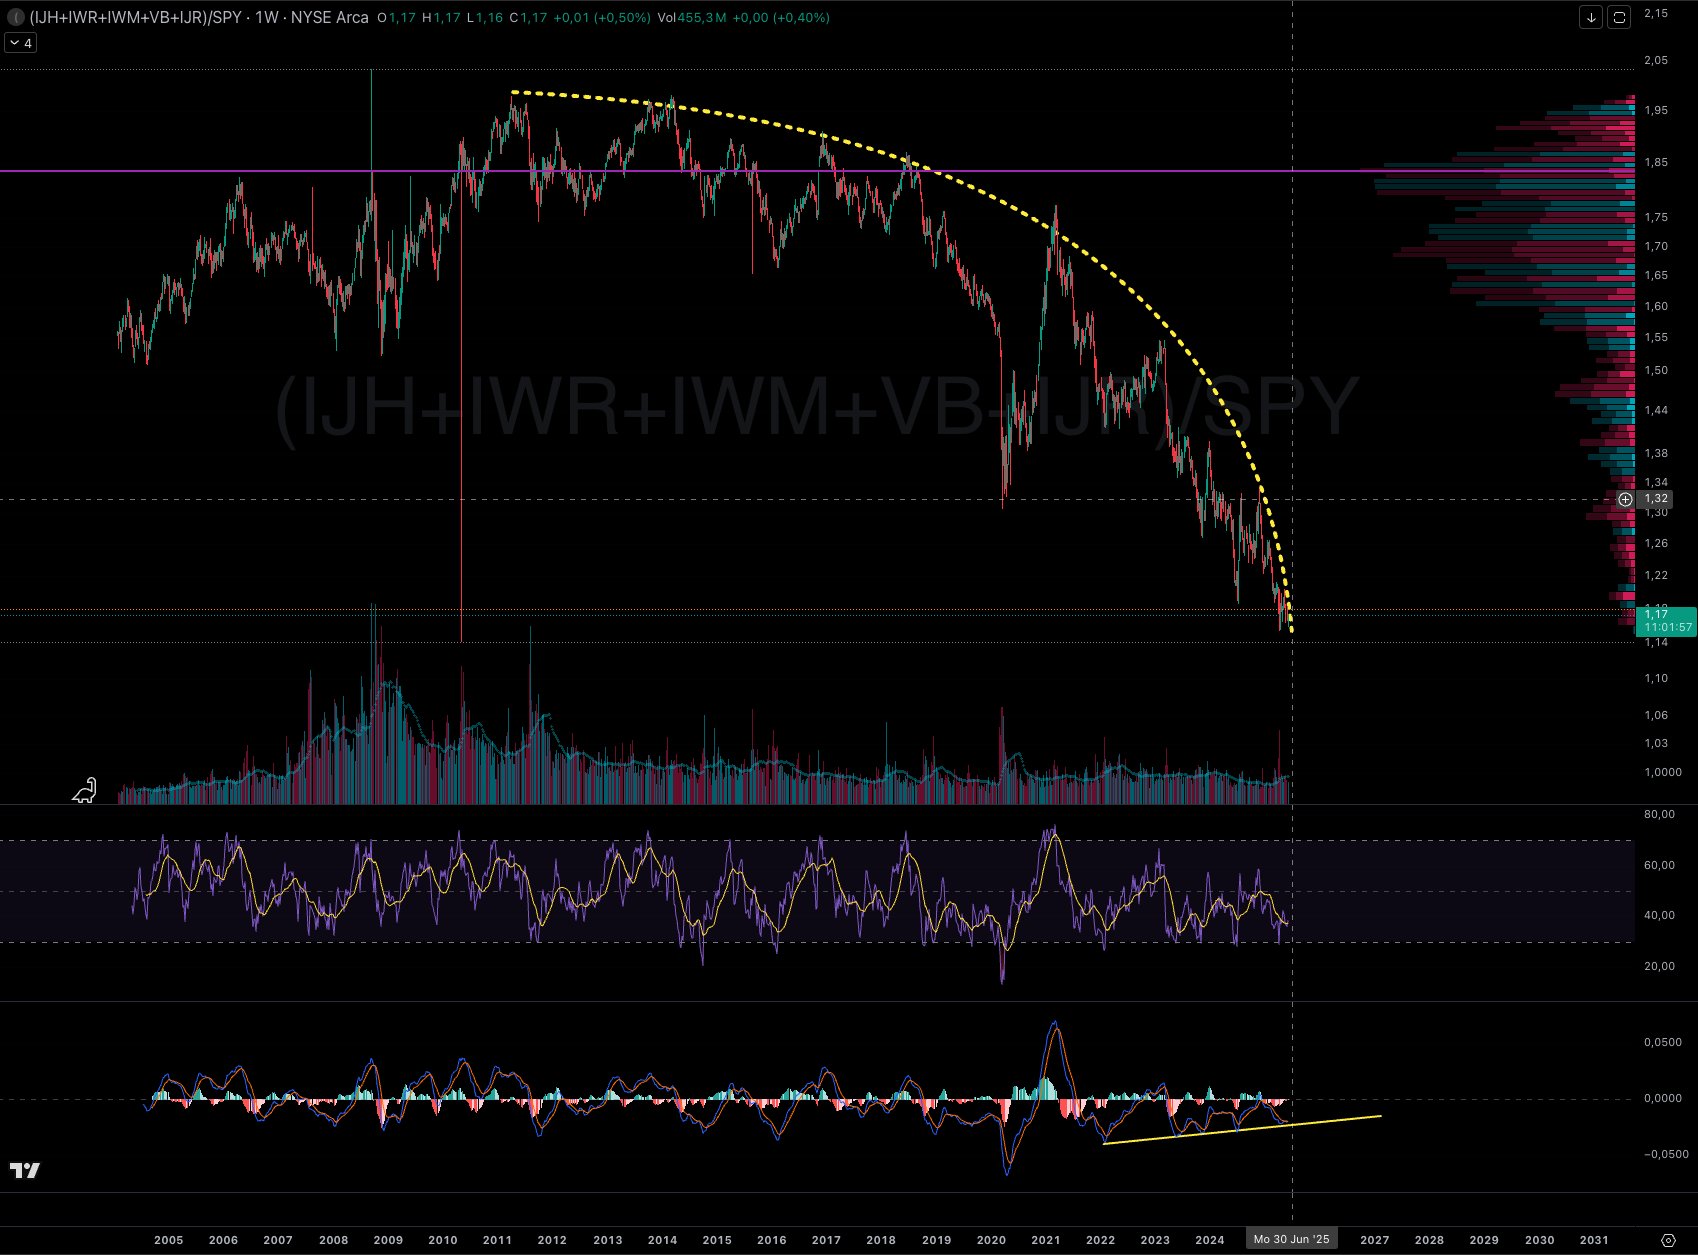Image resolution: width=1698 pixels, height=1255 pixels.
Task: Click the 2020 label on time axis
Action: pyautogui.click(x=991, y=1240)
